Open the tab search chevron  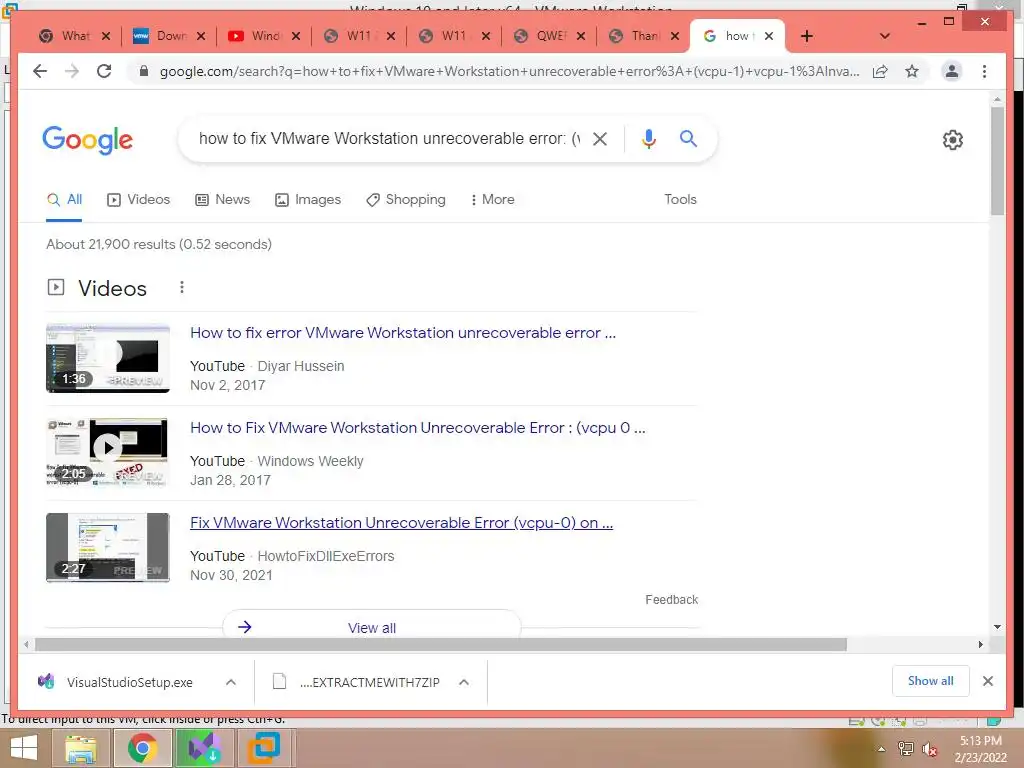click(x=885, y=36)
